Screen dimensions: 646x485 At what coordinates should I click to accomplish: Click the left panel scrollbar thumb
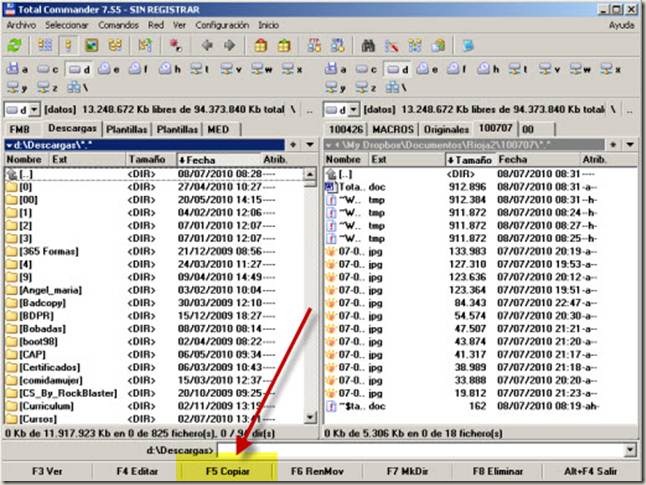coord(310,183)
